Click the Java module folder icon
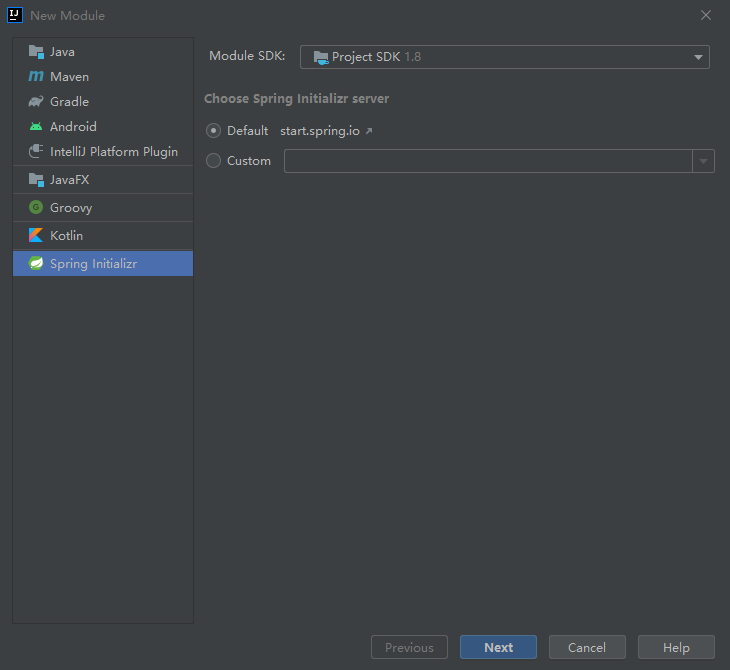This screenshot has width=730, height=670. [x=36, y=51]
